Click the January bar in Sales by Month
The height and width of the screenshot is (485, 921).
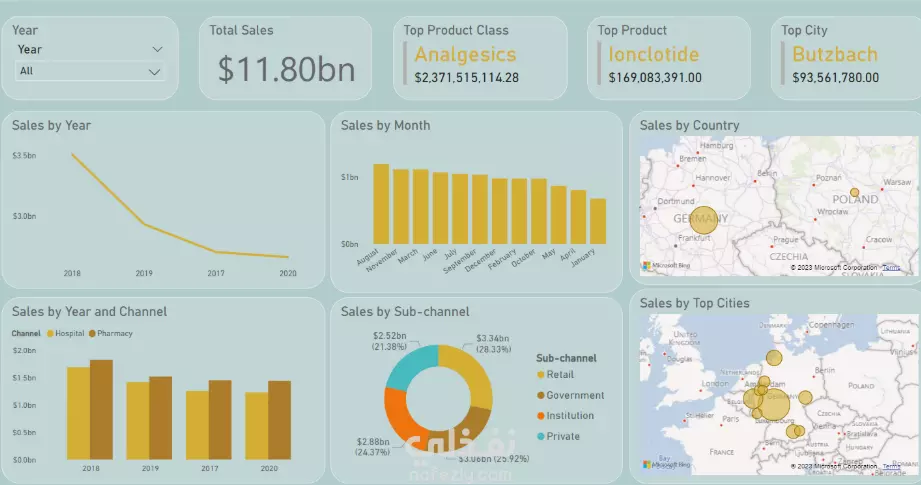pos(598,221)
